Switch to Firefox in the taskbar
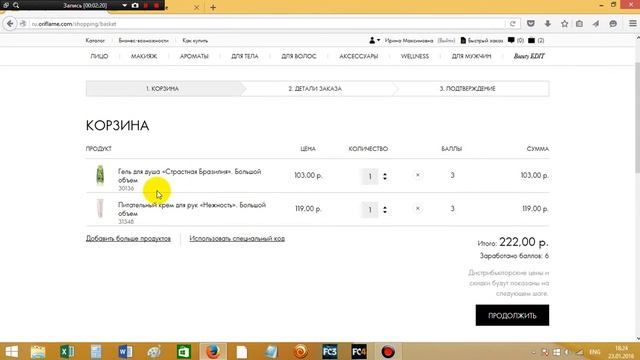 coord(213,351)
